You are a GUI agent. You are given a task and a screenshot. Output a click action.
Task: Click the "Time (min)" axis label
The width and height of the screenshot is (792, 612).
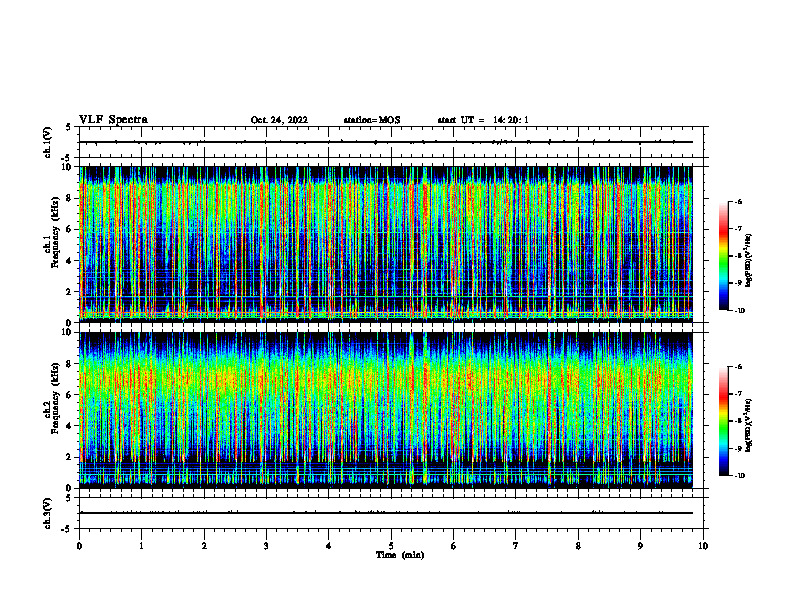tap(400, 555)
